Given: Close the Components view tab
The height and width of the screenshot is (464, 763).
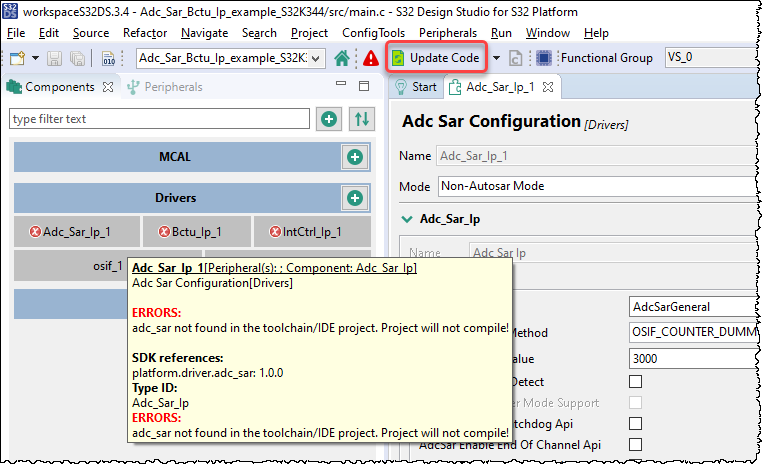Looking at the screenshot, I should 108,87.
